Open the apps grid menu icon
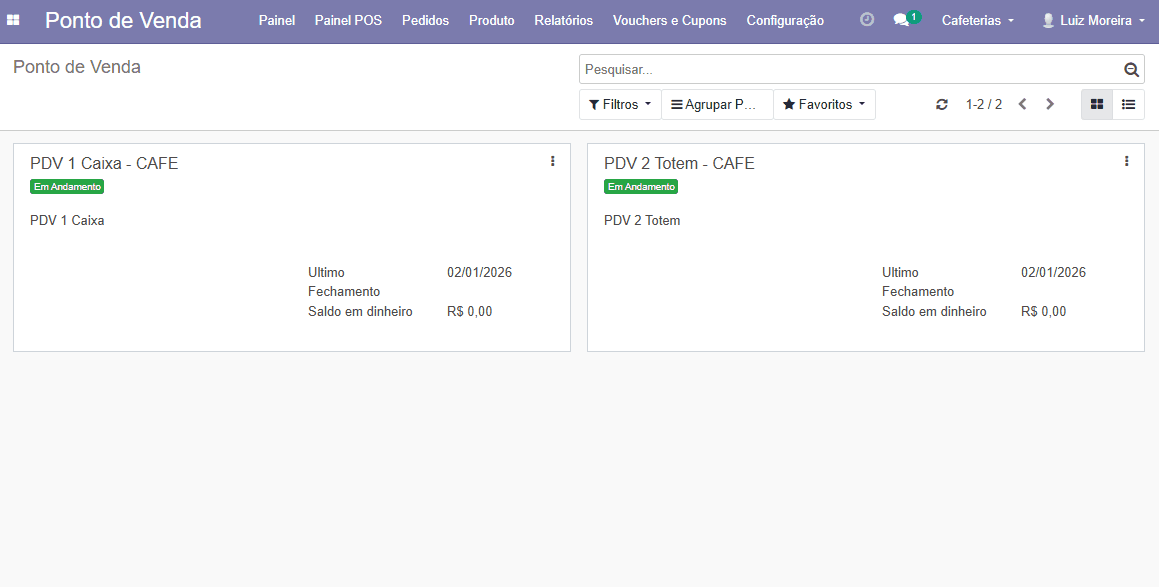This screenshot has height=587, width=1159. point(13,20)
